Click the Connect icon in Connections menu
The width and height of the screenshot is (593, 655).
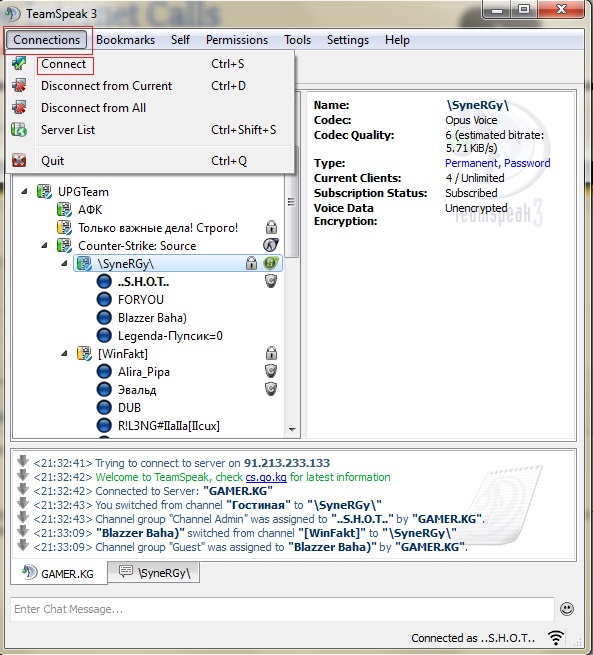click(19, 64)
